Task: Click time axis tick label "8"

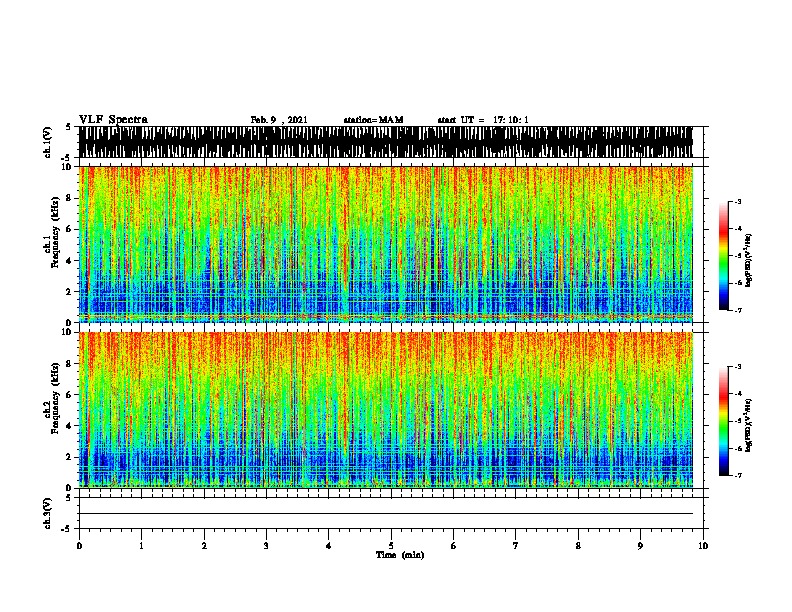Action: [x=578, y=546]
